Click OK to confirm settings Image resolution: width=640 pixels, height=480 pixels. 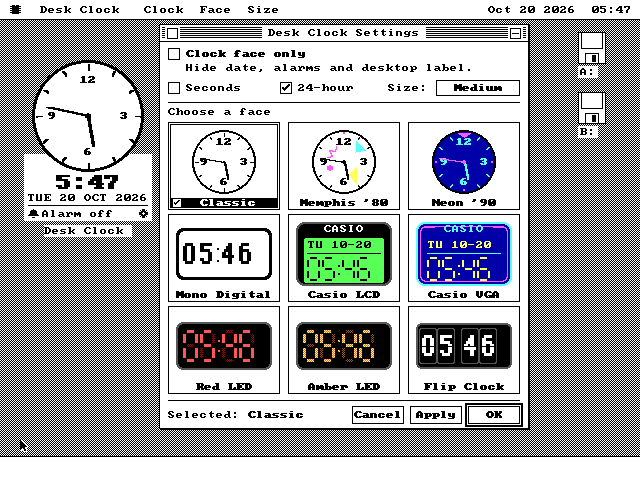tap(494, 415)
